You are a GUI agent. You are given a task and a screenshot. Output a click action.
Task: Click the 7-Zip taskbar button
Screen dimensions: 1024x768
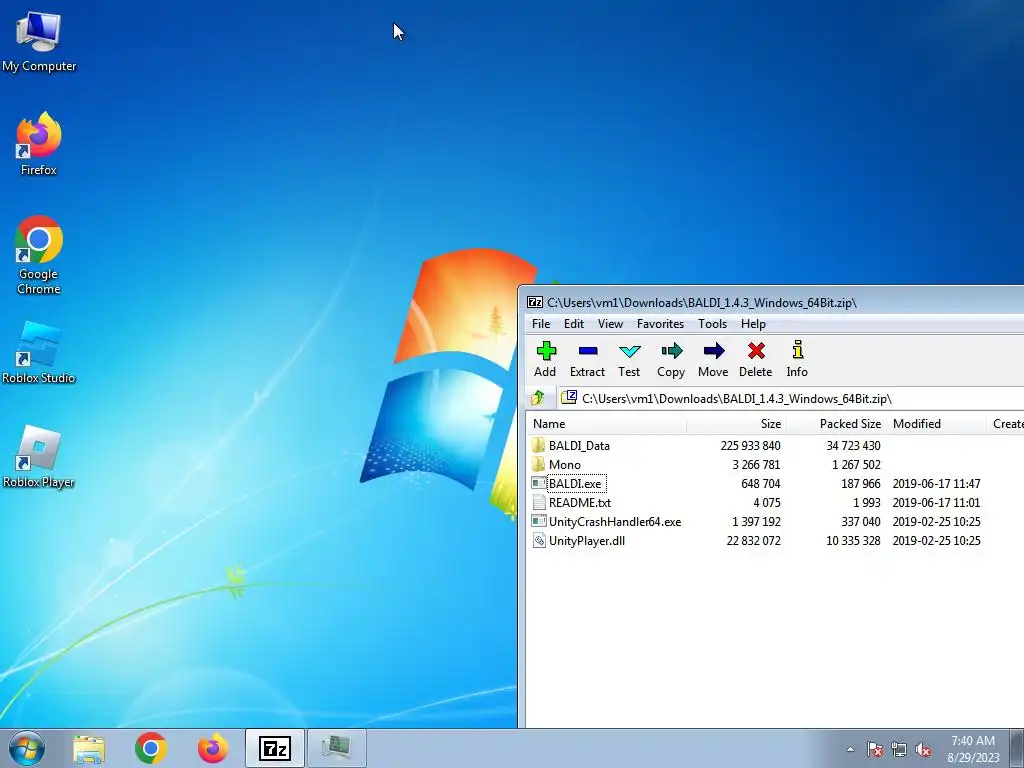[274, 748]
